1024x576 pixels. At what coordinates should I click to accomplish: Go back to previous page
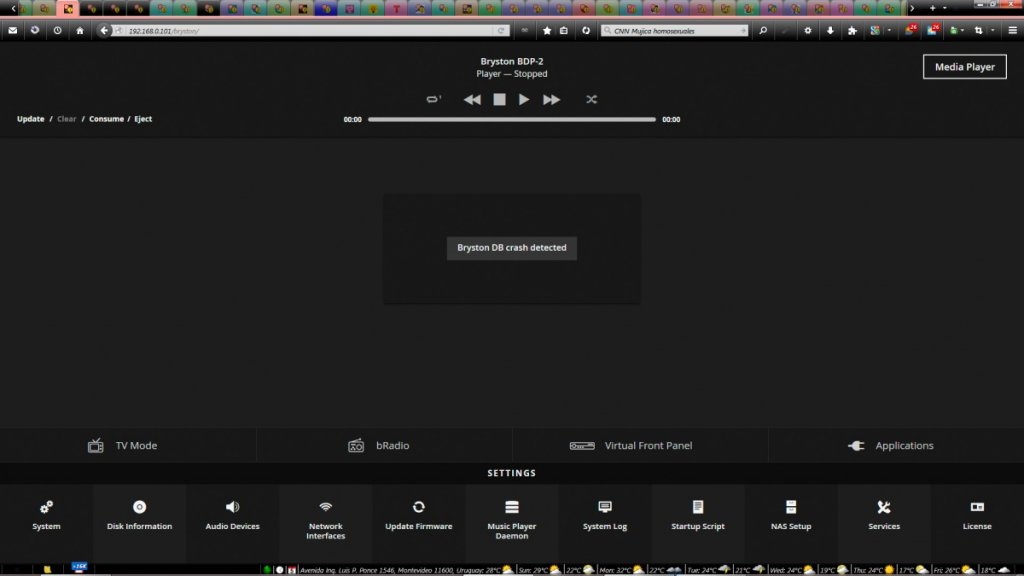point(104,30)
